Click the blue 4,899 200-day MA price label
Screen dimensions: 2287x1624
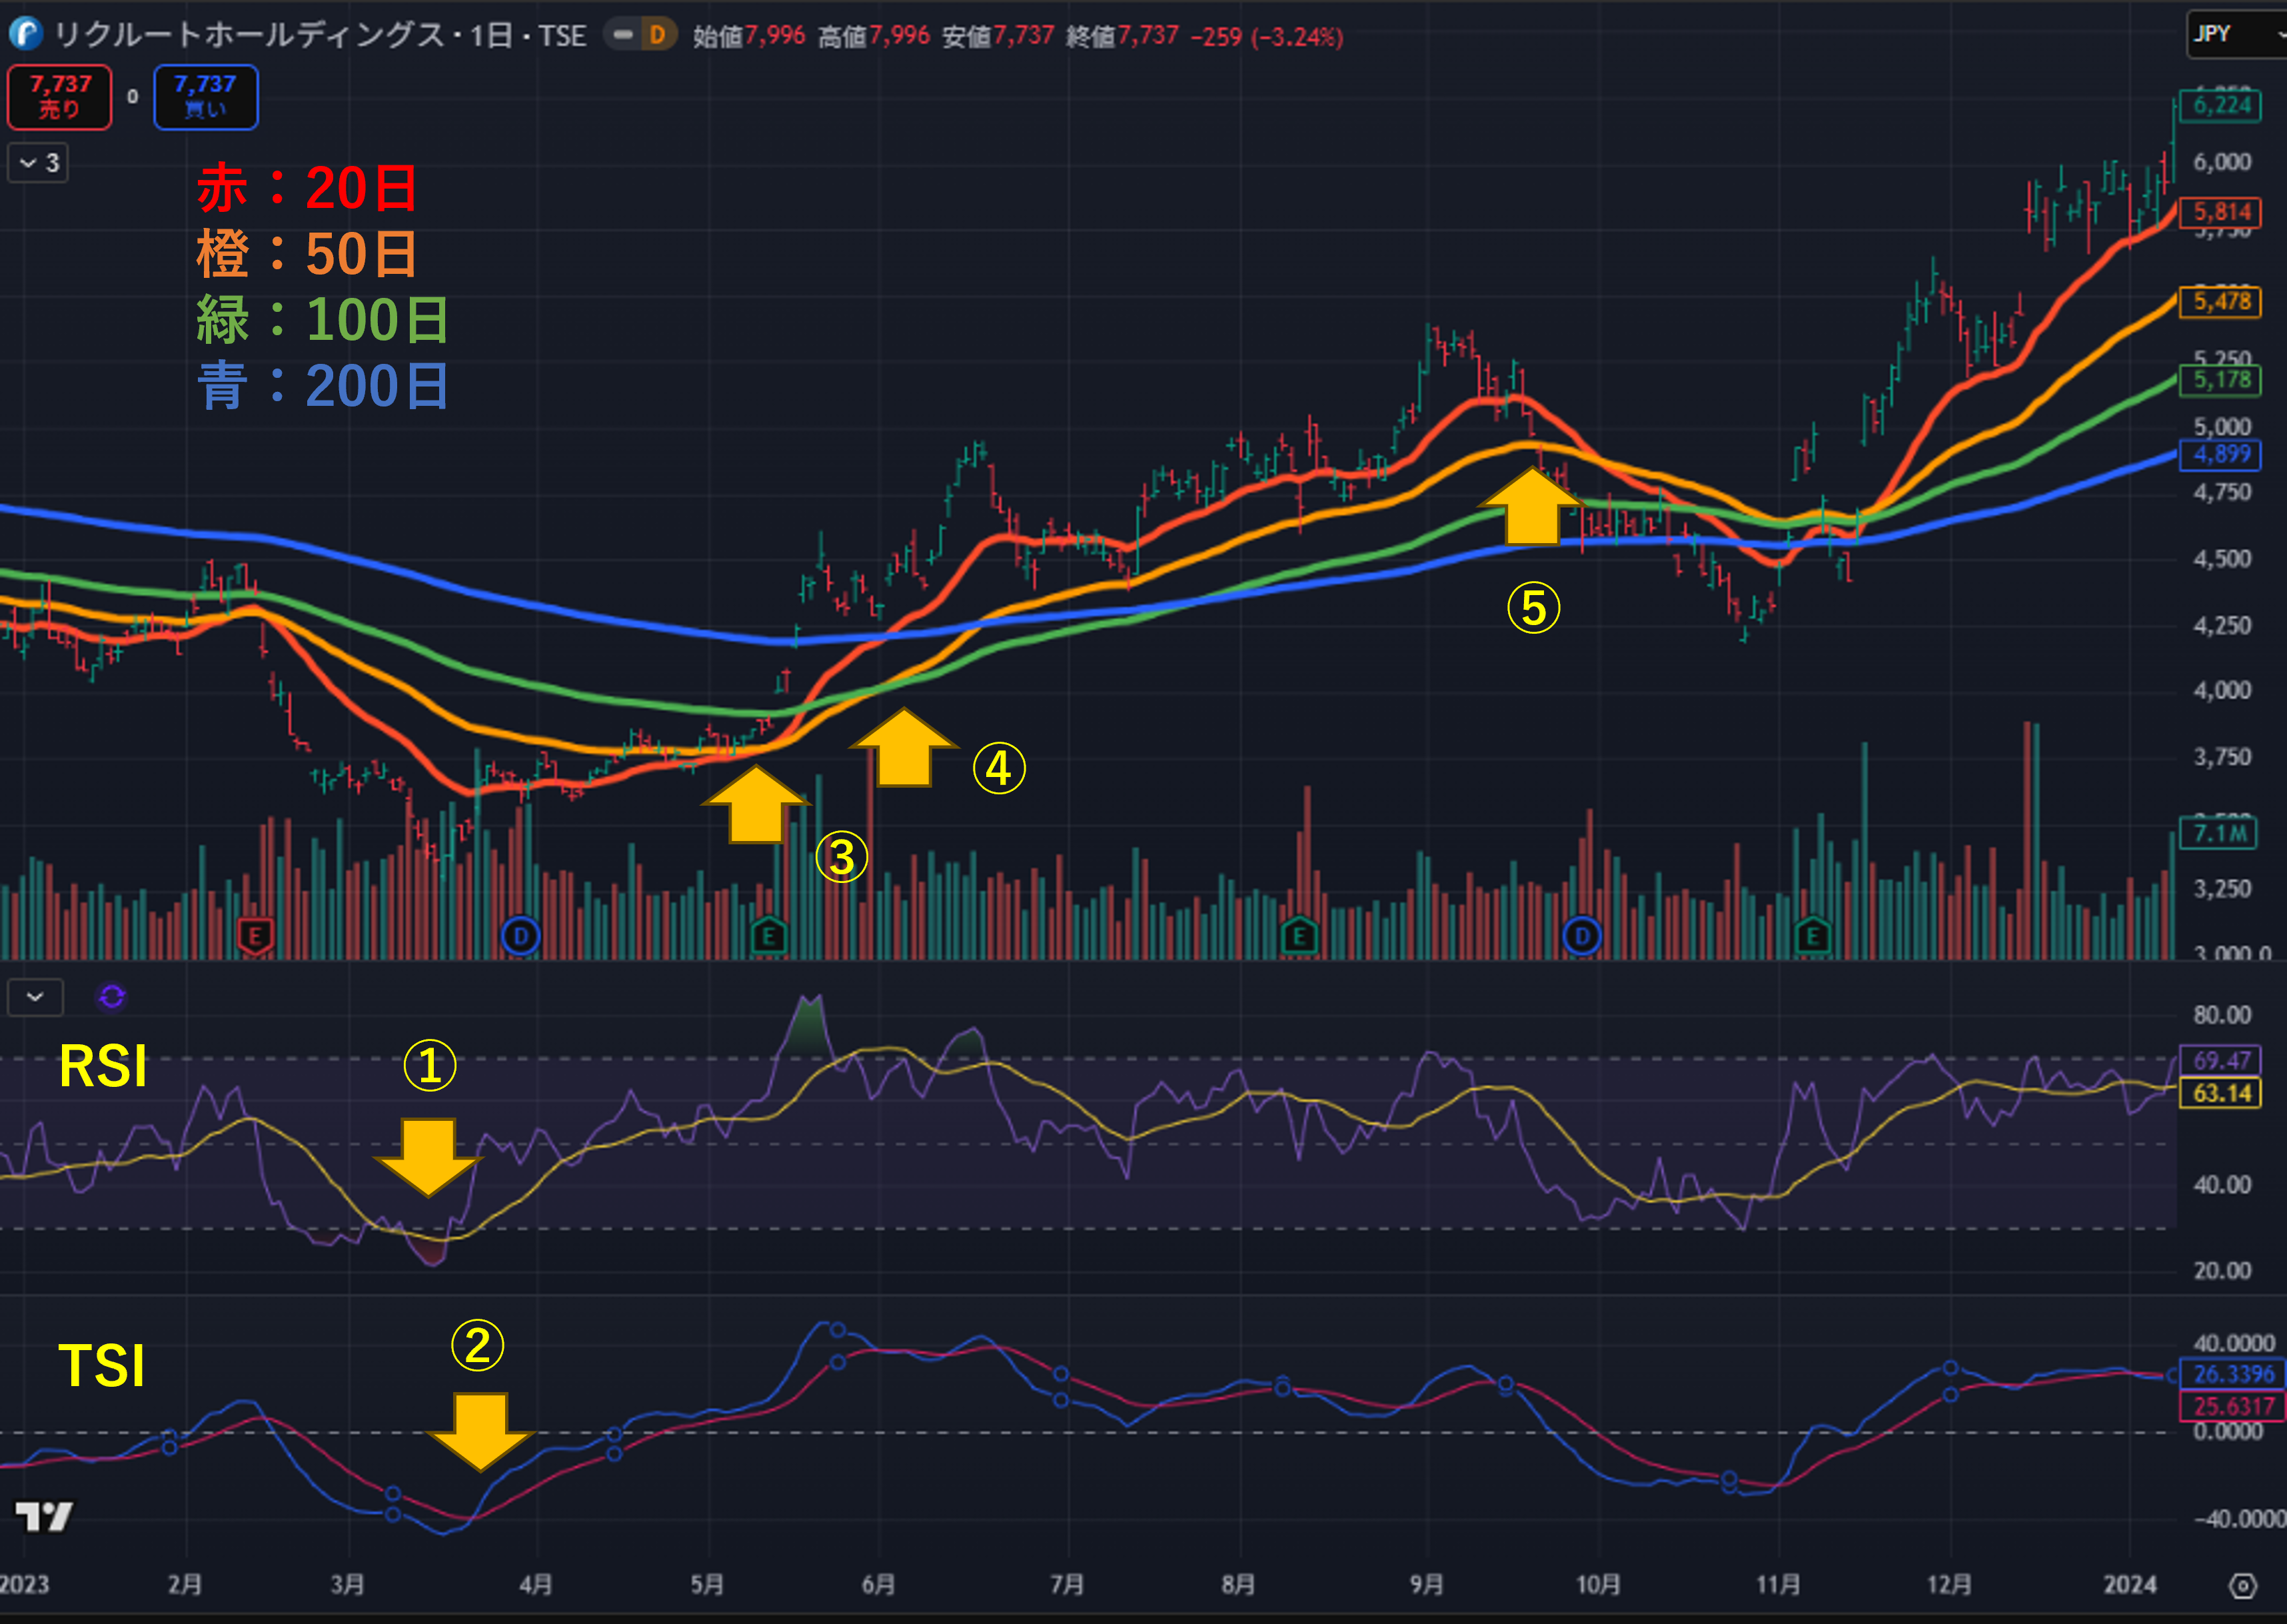pyautogui.click(x=2220, y=454)
